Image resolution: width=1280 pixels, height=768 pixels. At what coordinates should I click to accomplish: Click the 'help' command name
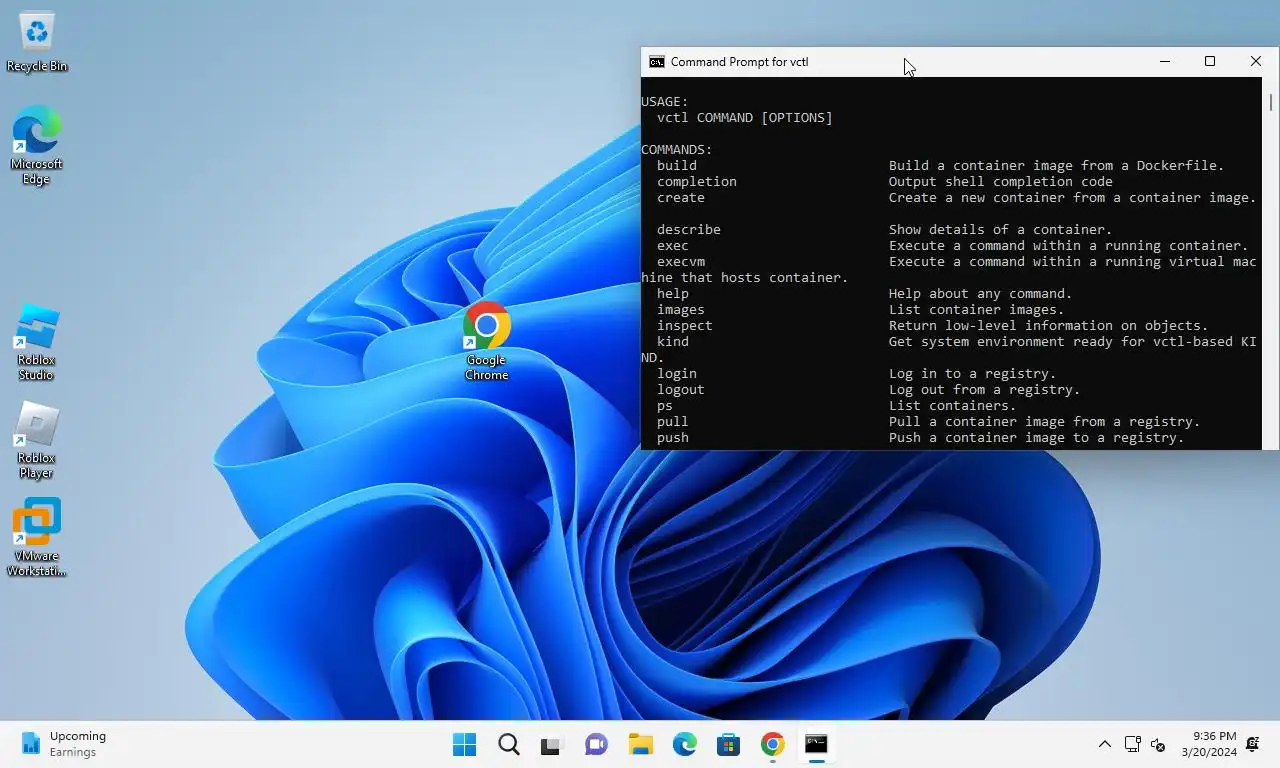pos(673,294)
